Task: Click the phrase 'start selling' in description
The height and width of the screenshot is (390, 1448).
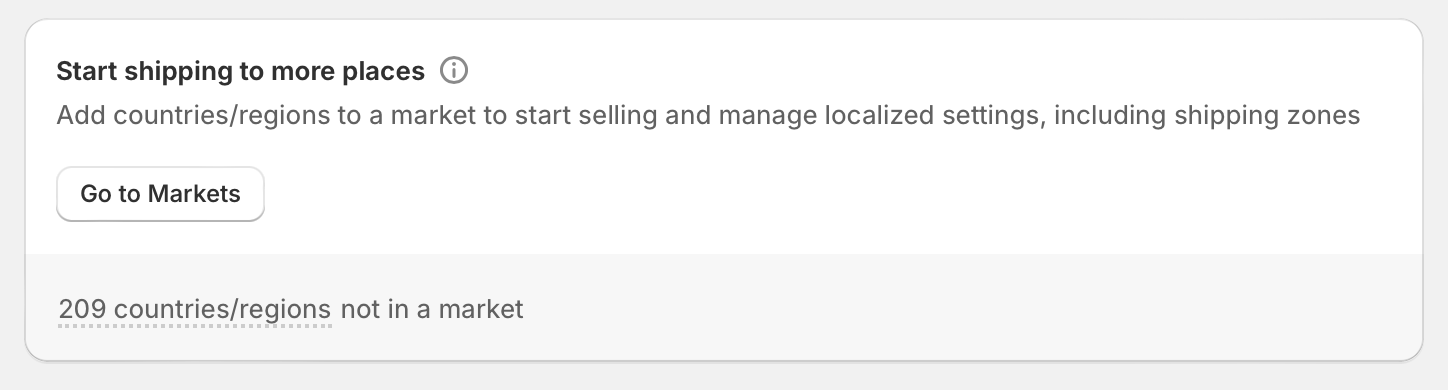Action: [584, 116]
